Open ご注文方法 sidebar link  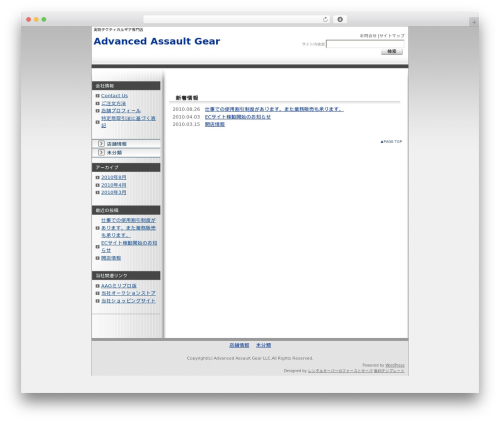(x=113, y=103)
